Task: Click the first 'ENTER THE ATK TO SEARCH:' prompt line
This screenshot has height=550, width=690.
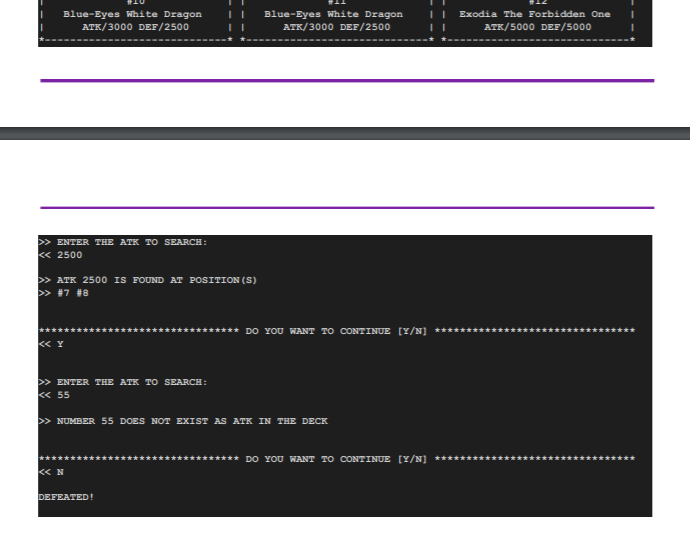Action: [x=123, y=242]
